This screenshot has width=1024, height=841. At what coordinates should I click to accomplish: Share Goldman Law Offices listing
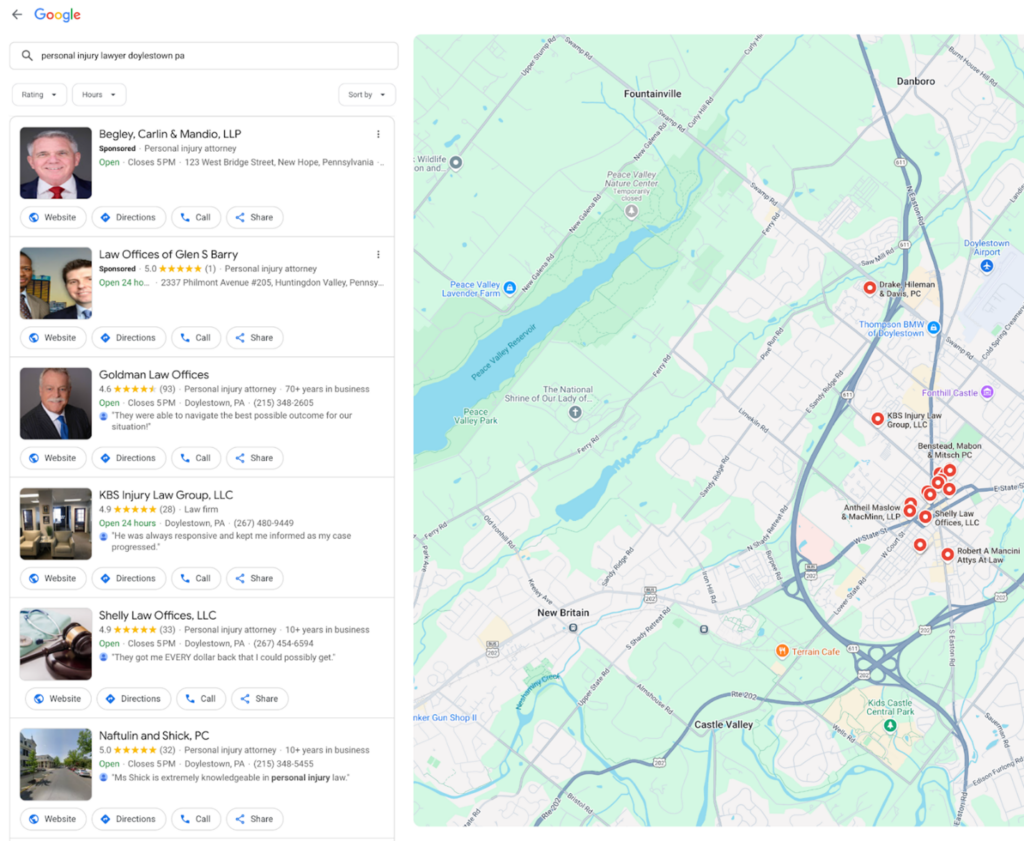click(x=255, y=458)
